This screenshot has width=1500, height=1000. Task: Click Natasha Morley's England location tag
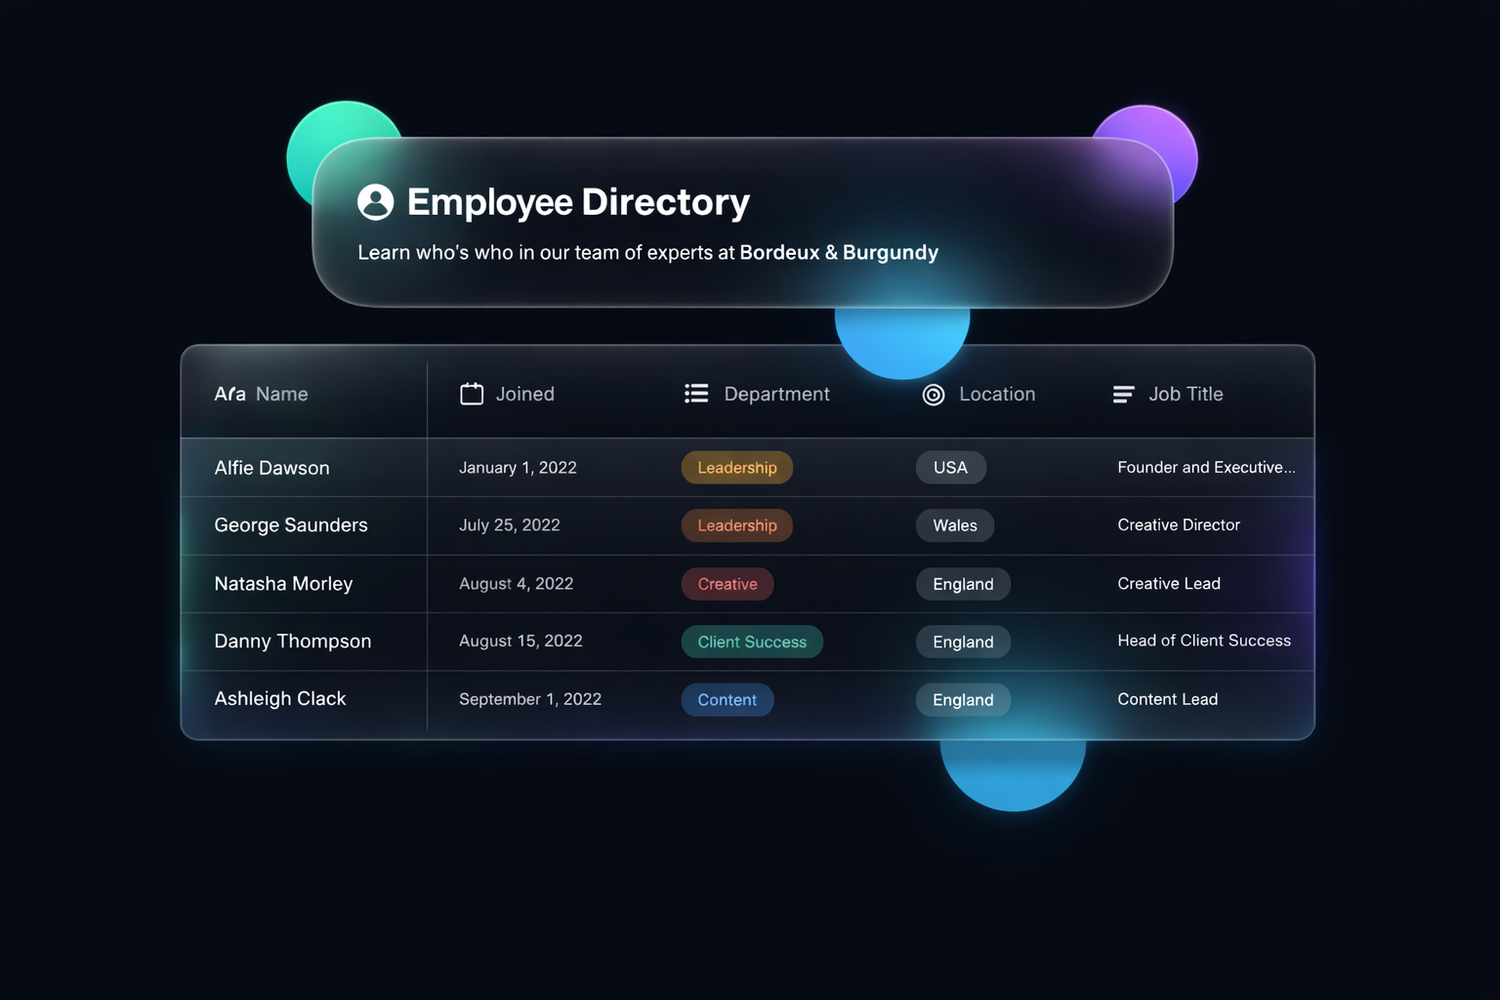963,584
